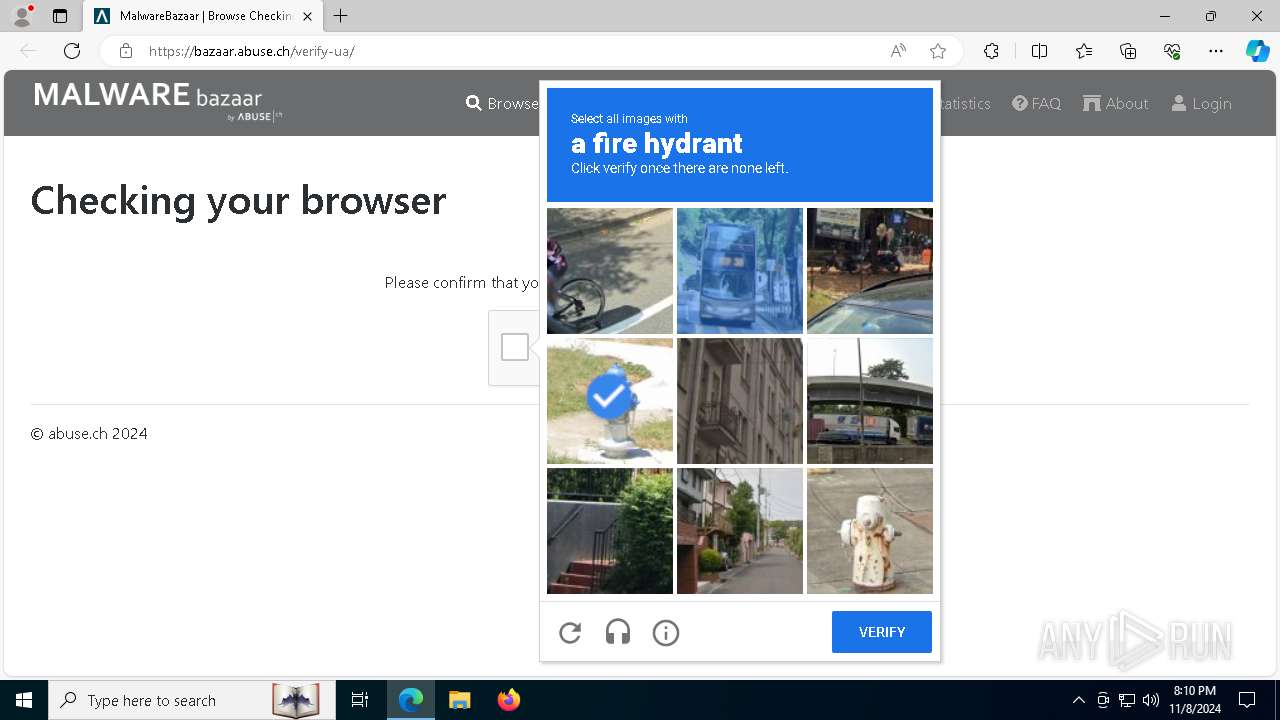Open Microsoft Edge from the taskbar
The image size is (1280, 720).
coord(411,700)
